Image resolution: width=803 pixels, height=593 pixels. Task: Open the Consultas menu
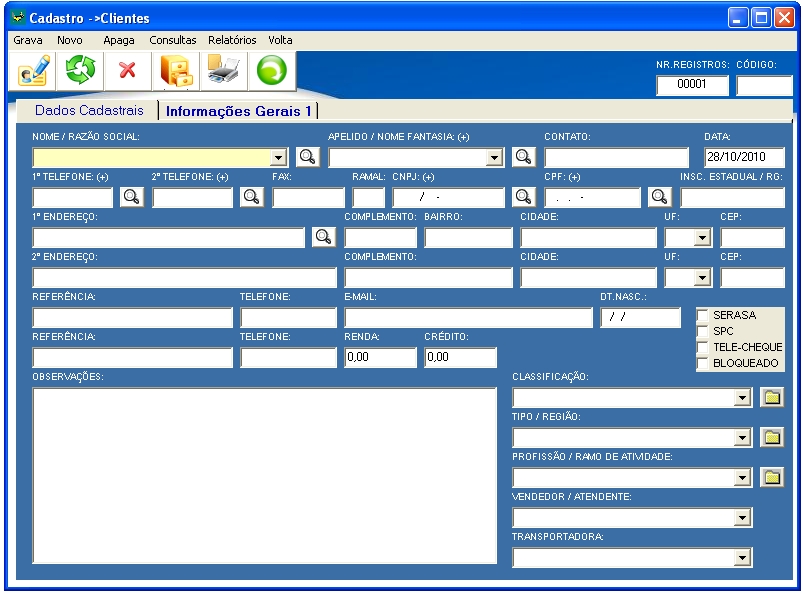(173, 40)
